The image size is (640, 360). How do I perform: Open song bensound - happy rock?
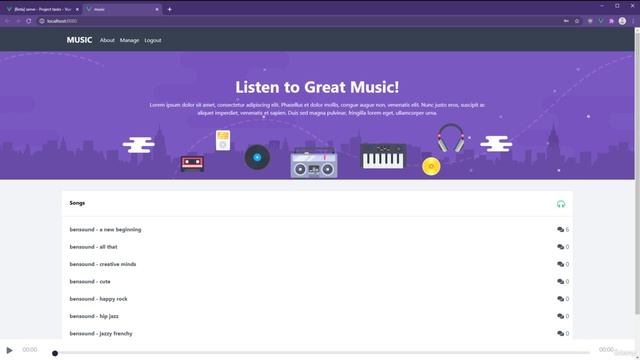[98, 299]
